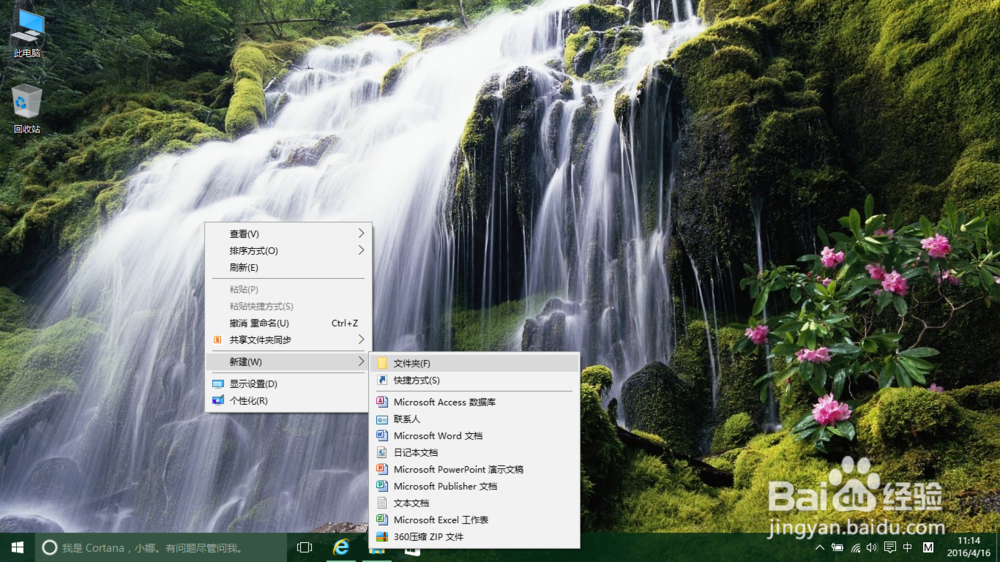Choose 刷新(E) from the context menu
This screenshot has height=562, width=1000.
point(288,267)
